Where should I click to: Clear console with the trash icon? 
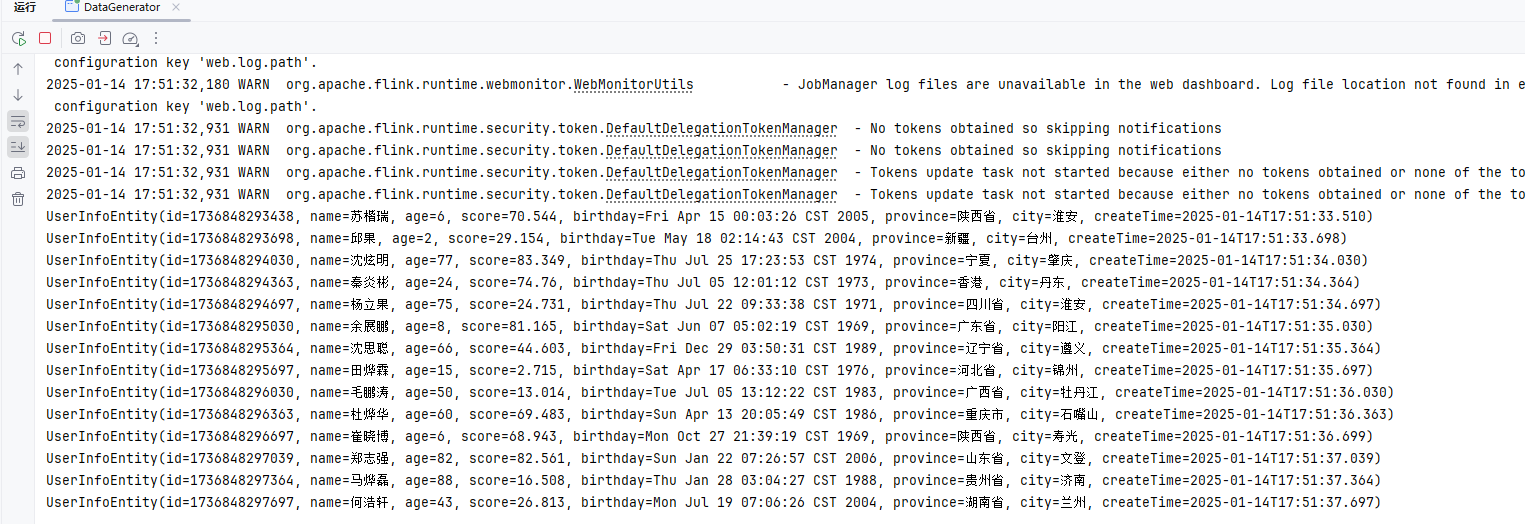point(18,199)
